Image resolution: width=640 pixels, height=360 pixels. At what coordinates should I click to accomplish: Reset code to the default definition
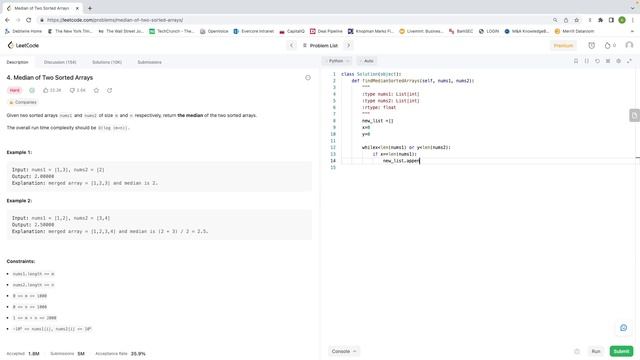[597, 61]
